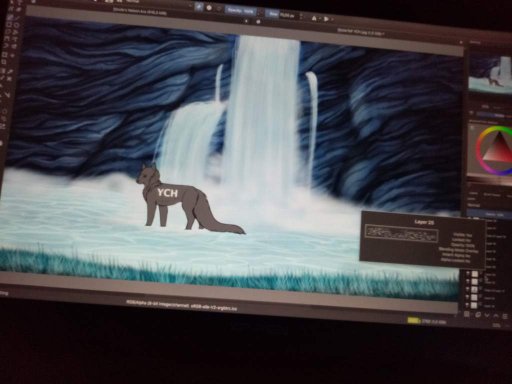Screen dimensions: 512x384
Task: Open the brush editor round icon
Action: 209,8
